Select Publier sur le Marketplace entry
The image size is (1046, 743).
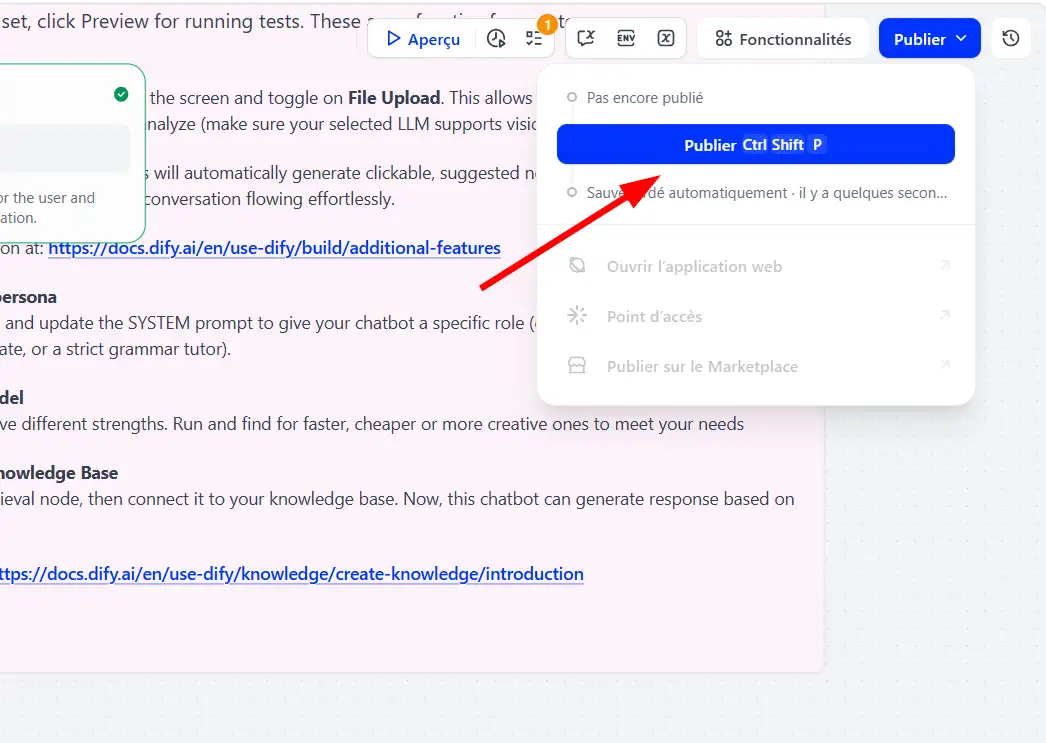756,366
